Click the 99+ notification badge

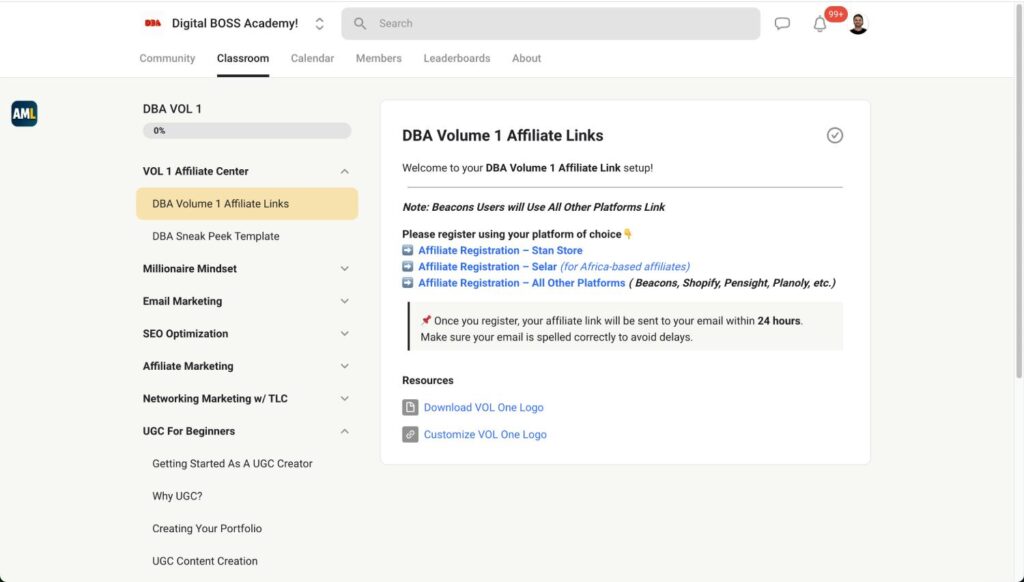[836, 14]
